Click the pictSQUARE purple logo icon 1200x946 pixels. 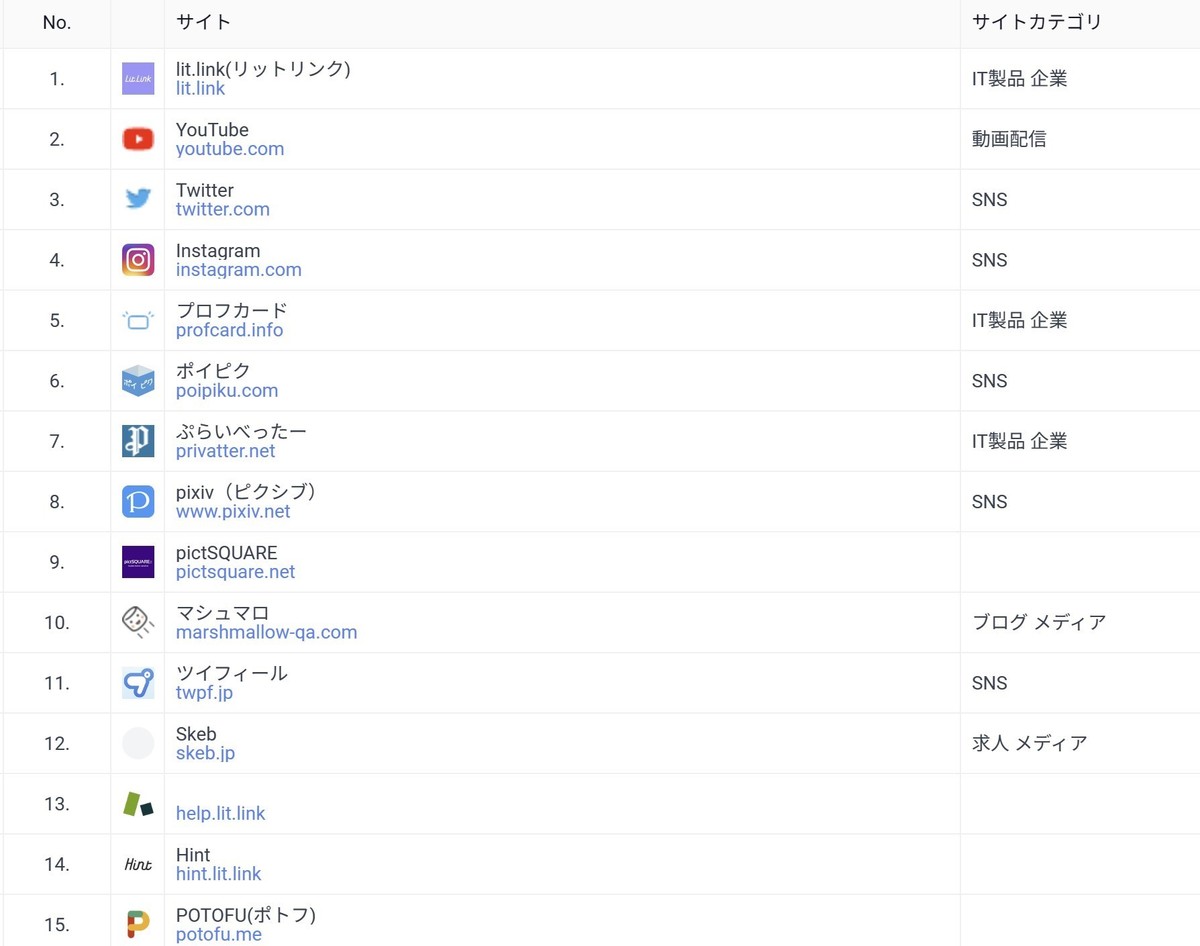click(138, 562)
